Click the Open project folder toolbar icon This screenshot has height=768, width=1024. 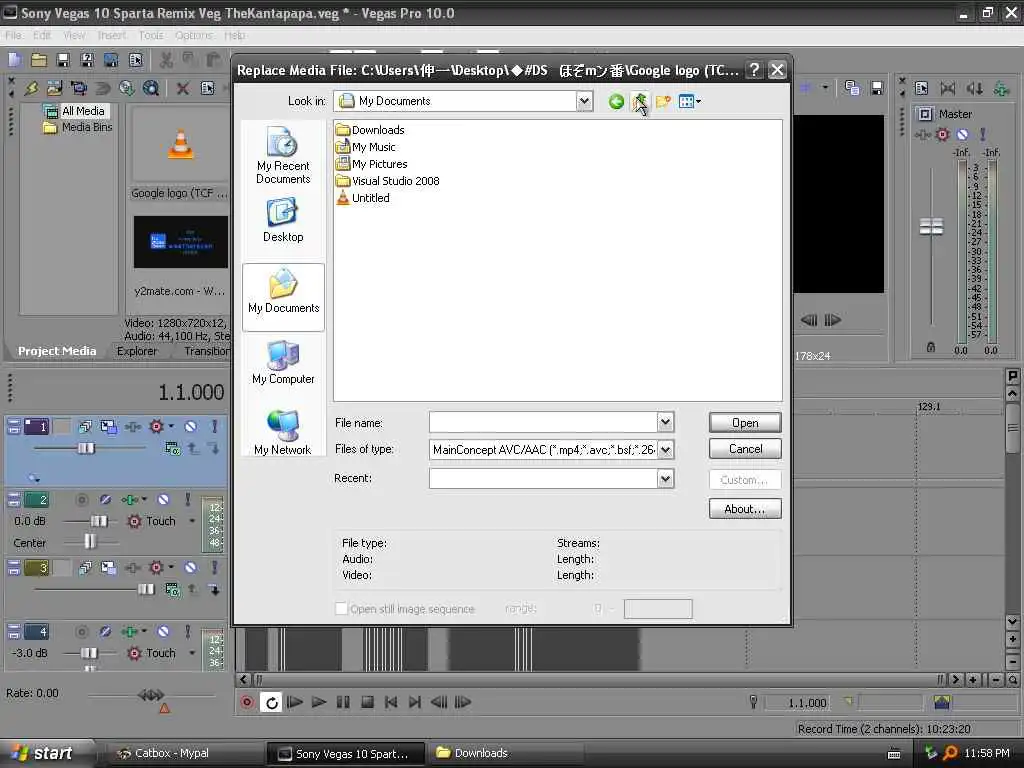(x=39, y=61)
